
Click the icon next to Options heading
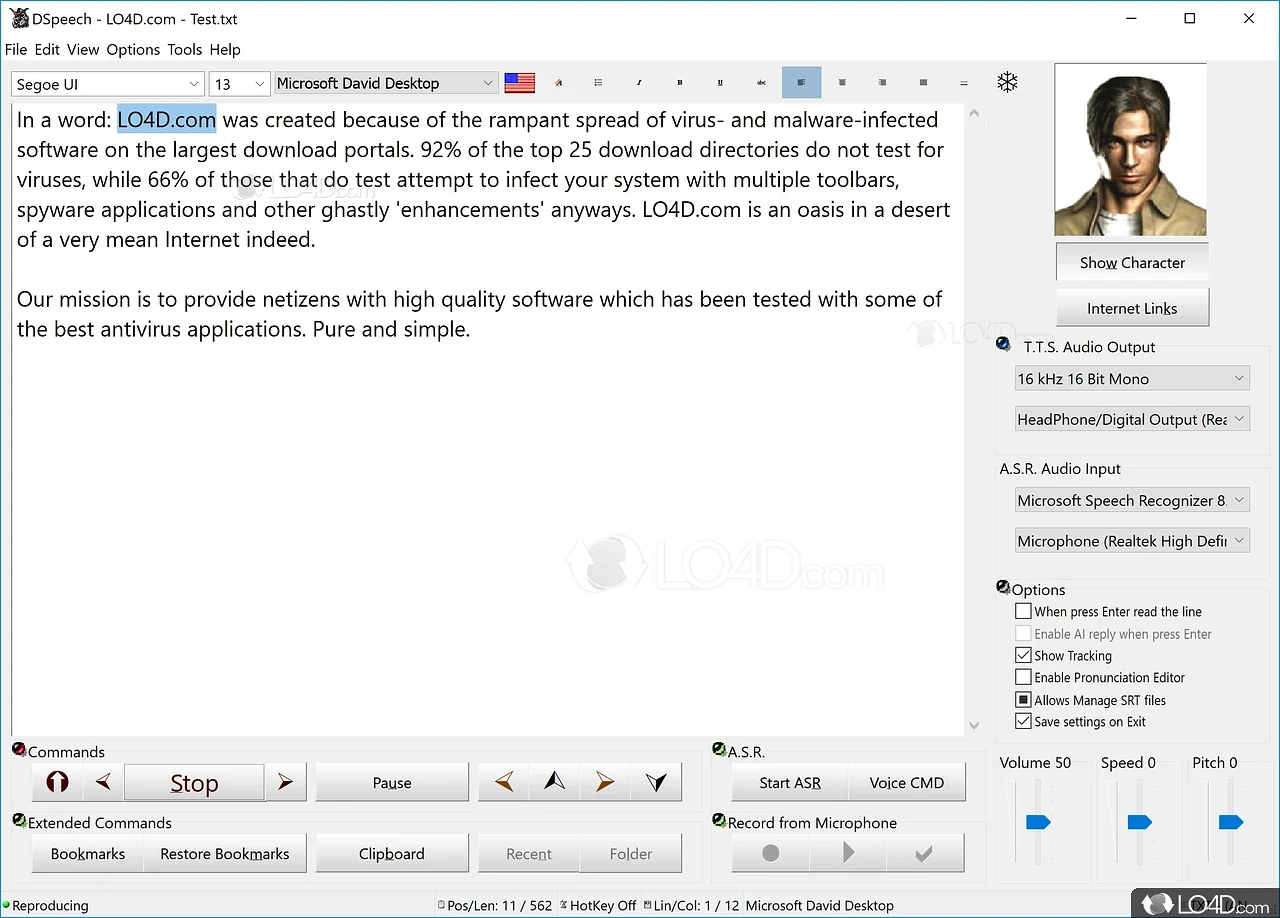point(1003,587)
